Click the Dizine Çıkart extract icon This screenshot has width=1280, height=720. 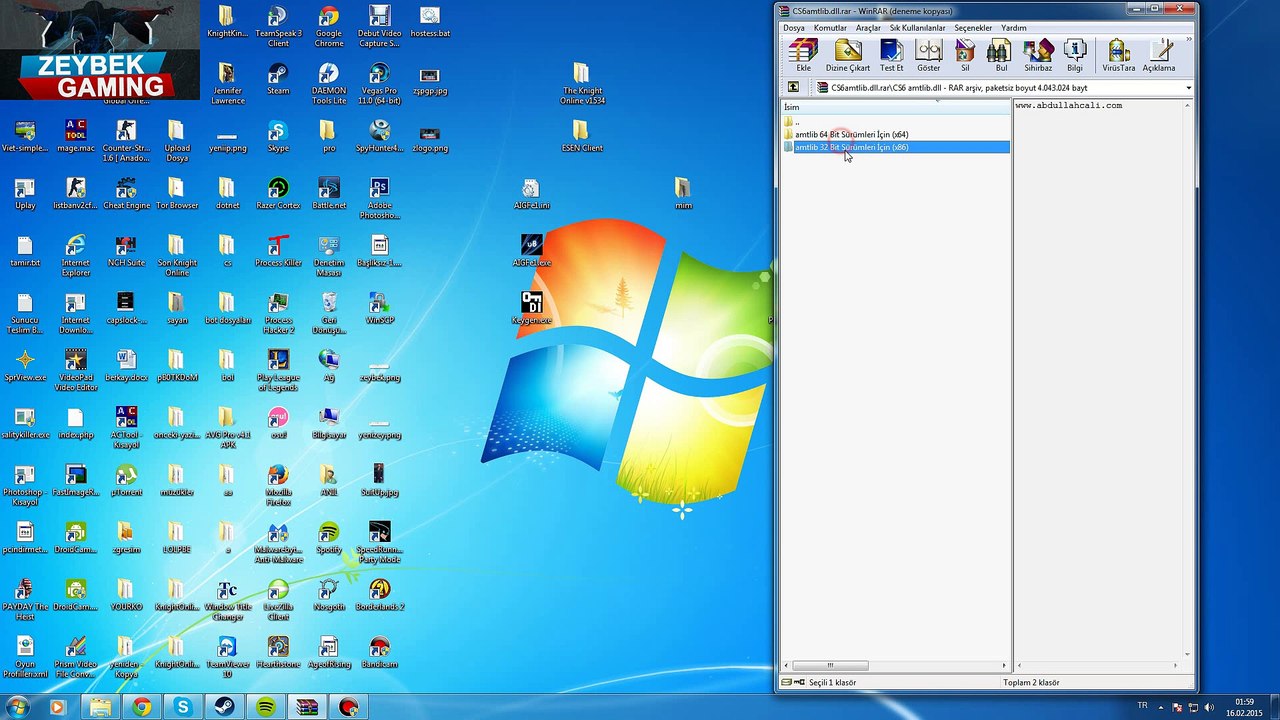pyautogui.click(x=847, y=56)
